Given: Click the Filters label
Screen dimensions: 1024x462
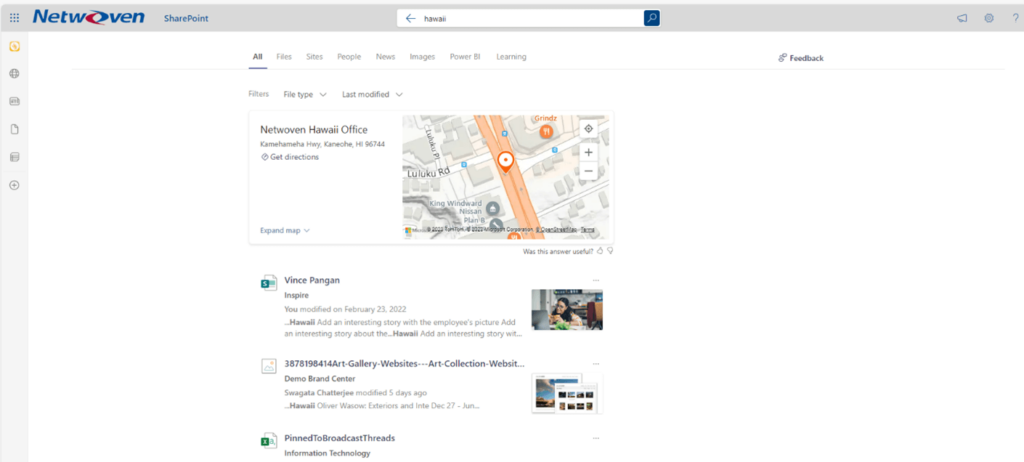Looking at the screenshot, I should 259,94.
